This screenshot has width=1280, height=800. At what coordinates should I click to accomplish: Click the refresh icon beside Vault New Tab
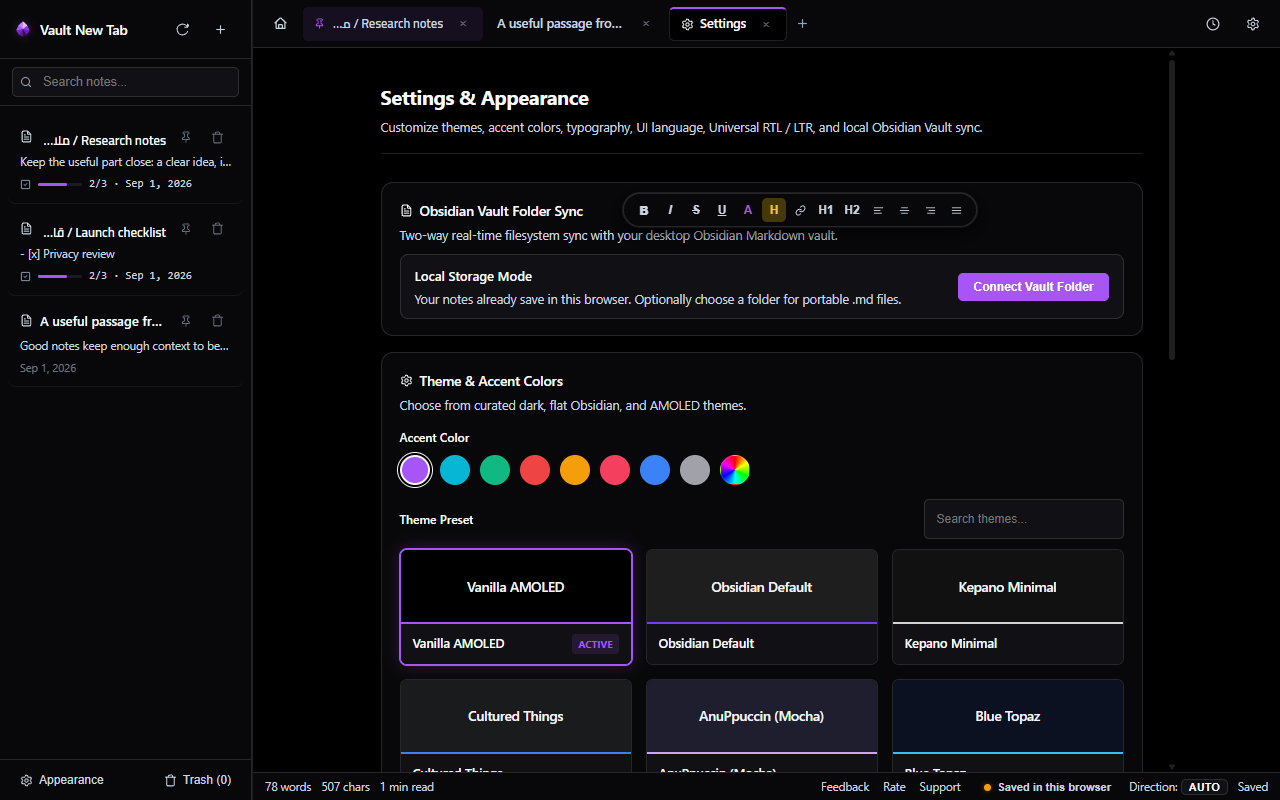(182, 30)
